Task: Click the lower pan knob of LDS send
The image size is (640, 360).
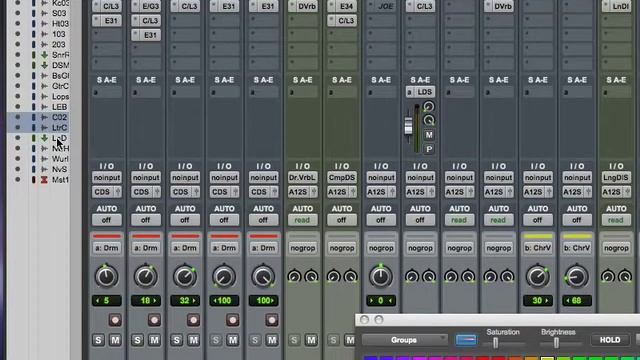Action: [x=429, y=120]
